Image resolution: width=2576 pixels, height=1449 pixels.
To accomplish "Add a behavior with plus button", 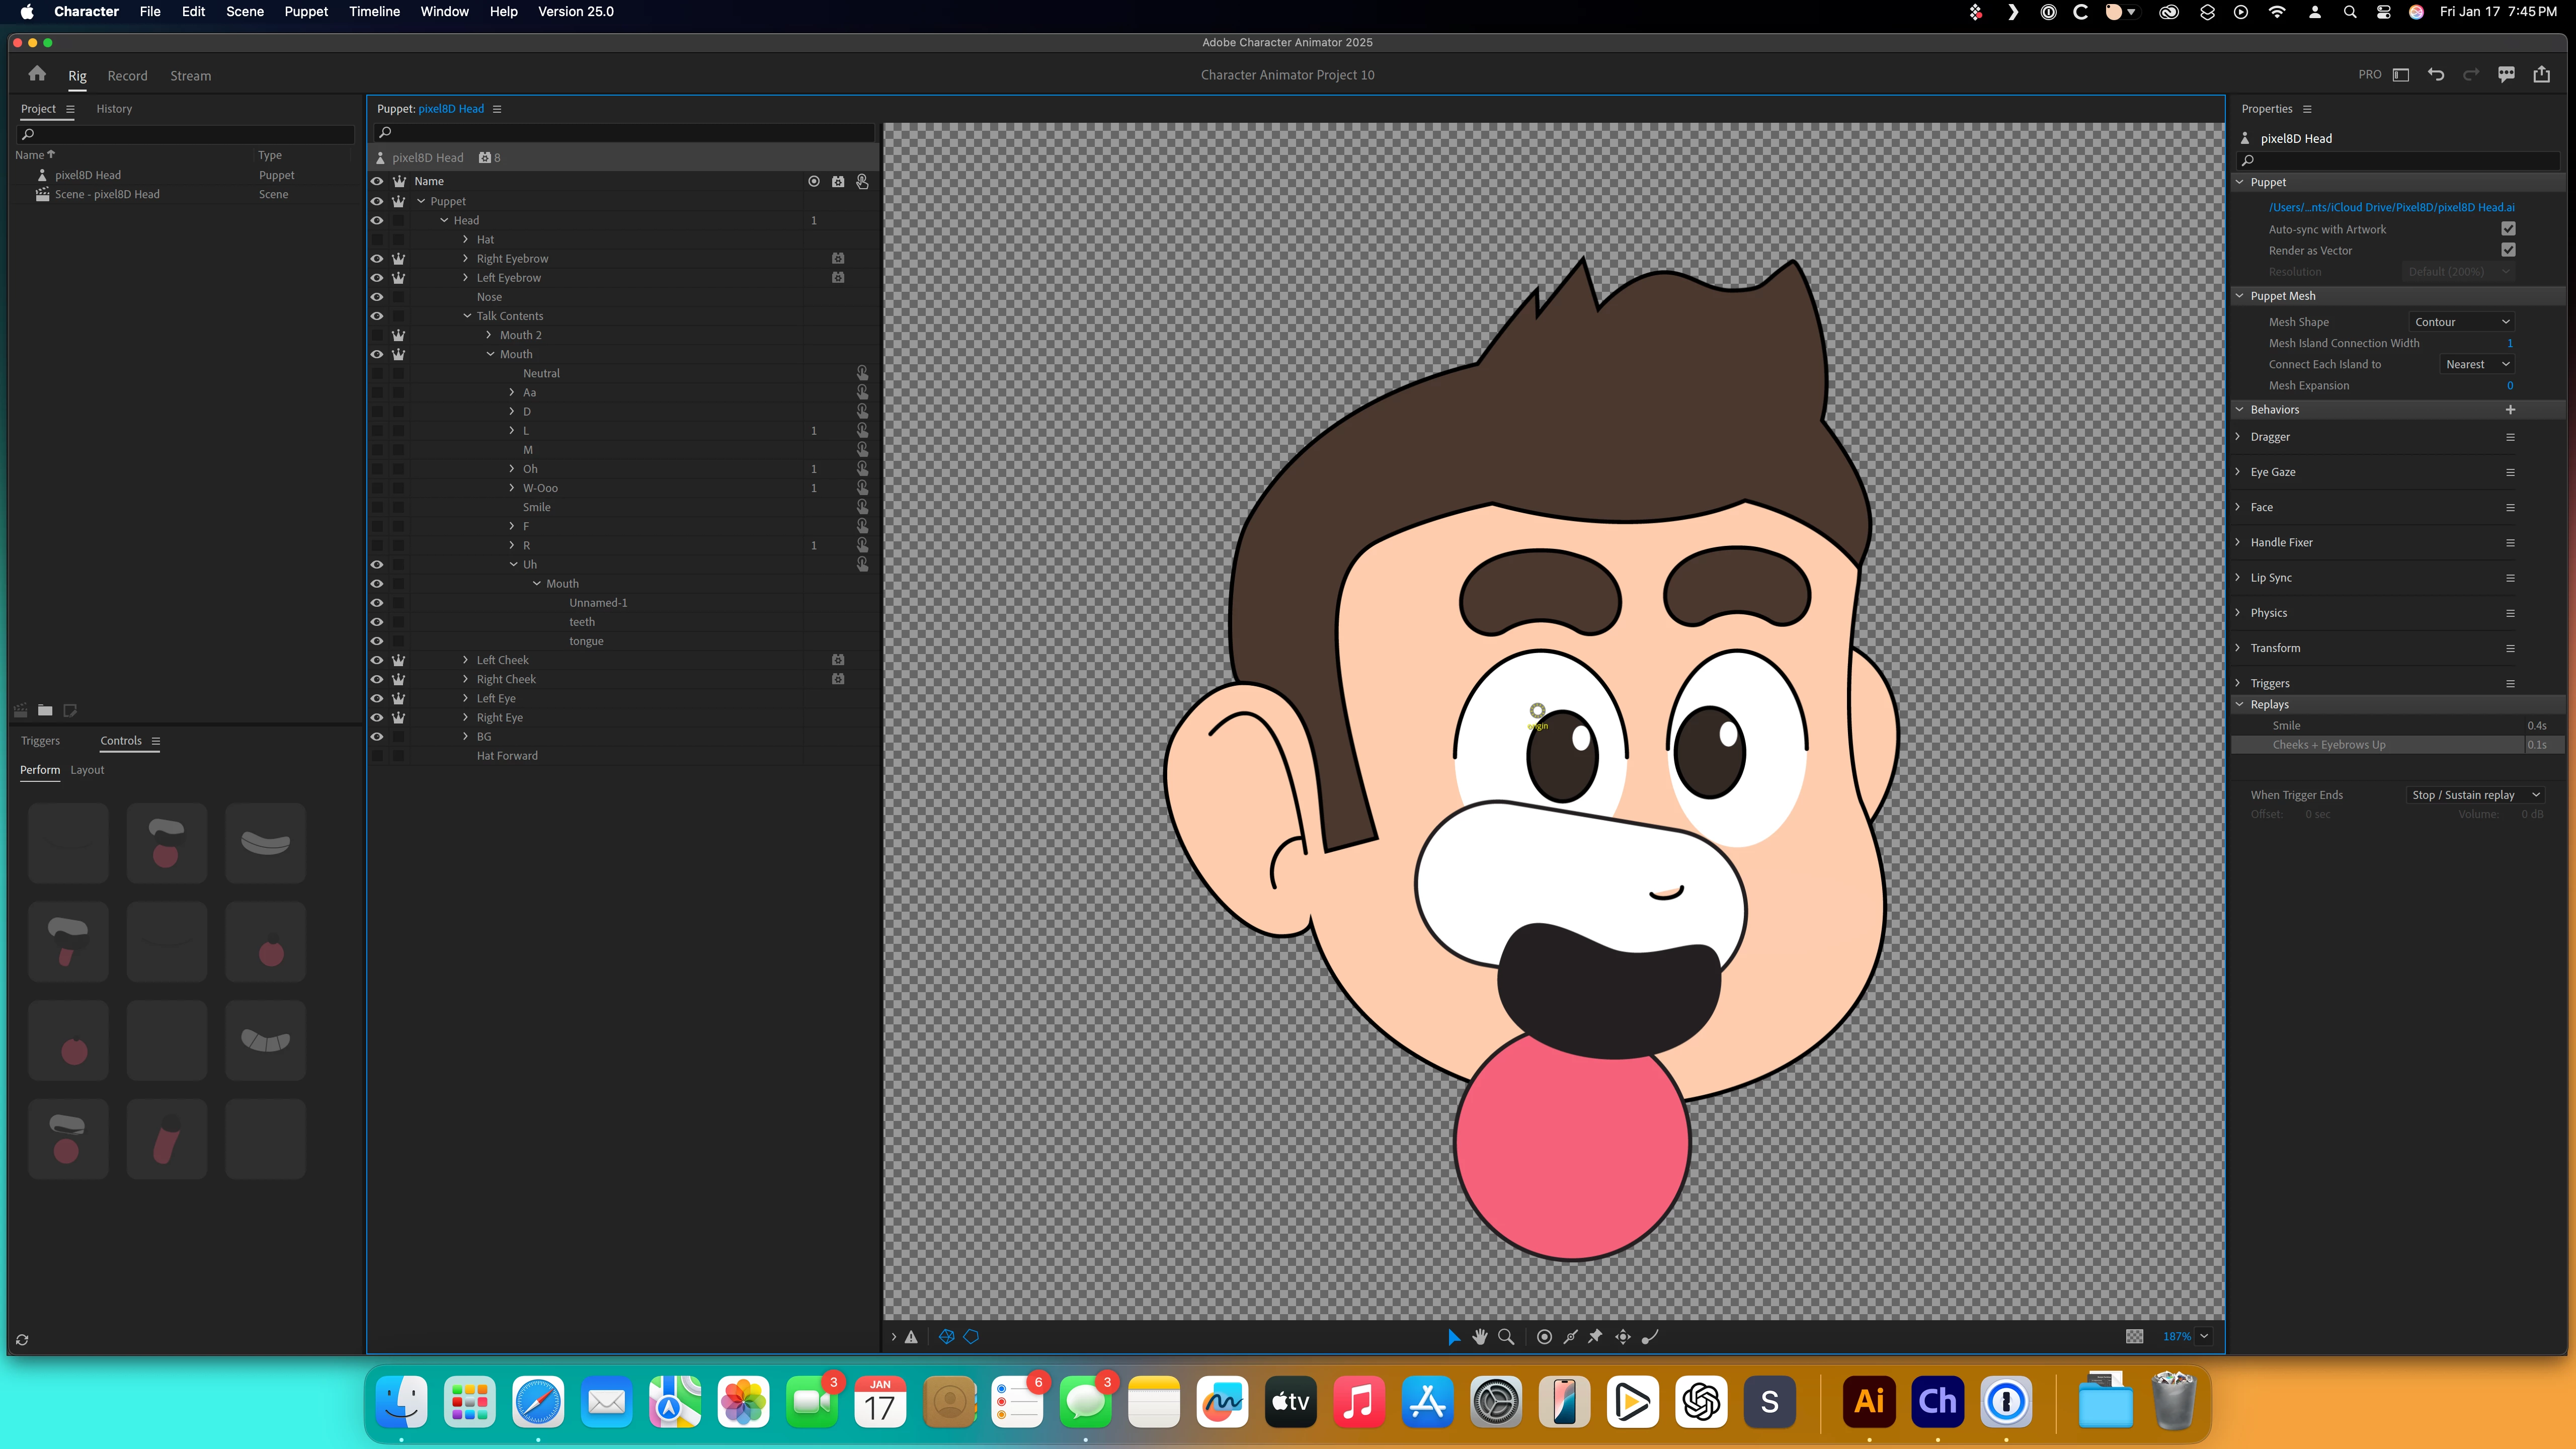I will click(x=2510, y=410).
